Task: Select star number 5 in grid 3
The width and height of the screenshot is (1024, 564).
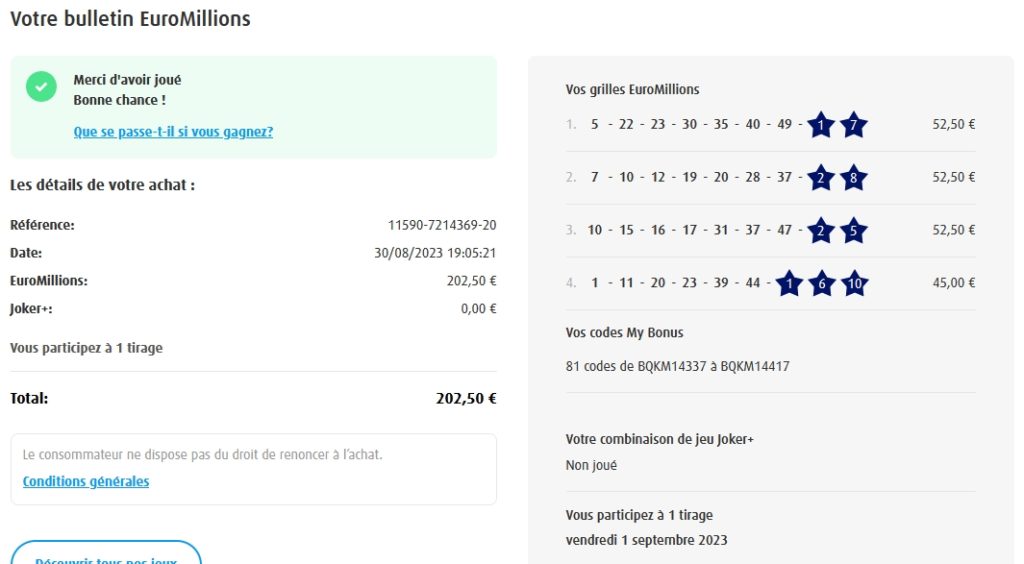Action: click(853, 230)
